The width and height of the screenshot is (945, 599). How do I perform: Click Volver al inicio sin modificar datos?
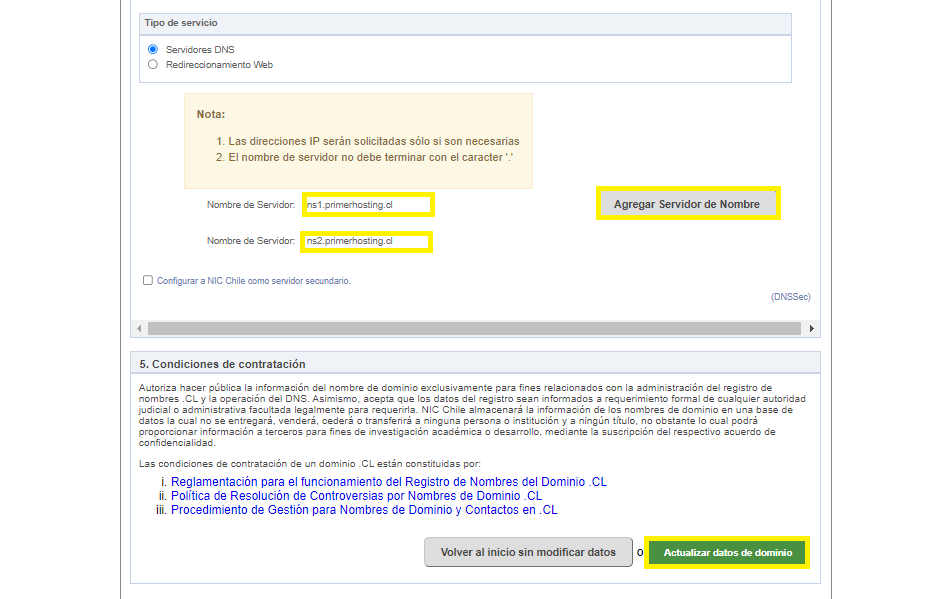click(528, 553)
